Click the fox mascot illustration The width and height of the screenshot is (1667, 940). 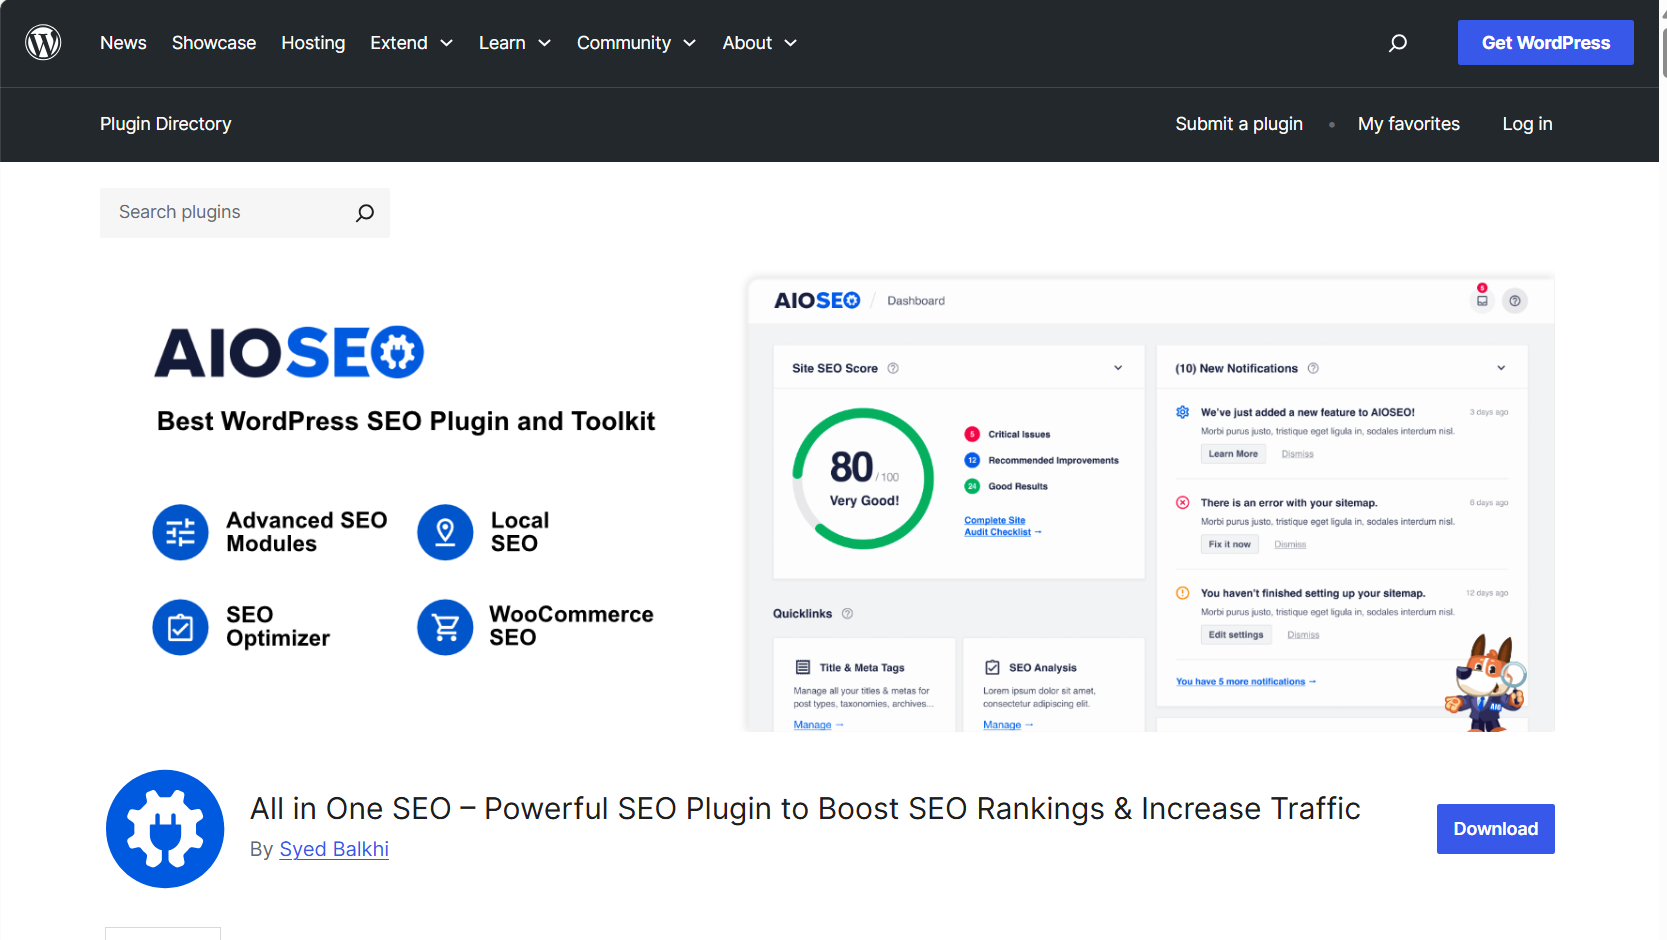click(1486, 683)
